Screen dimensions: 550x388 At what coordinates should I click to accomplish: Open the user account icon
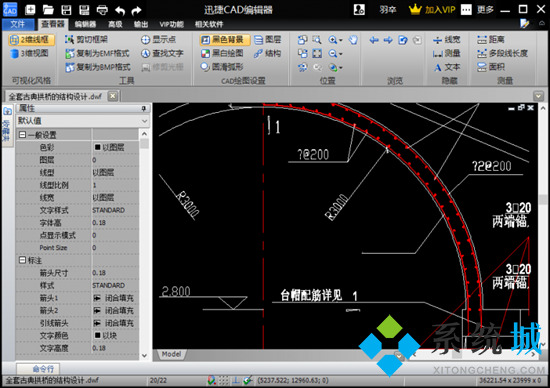(x=359, y=9)
